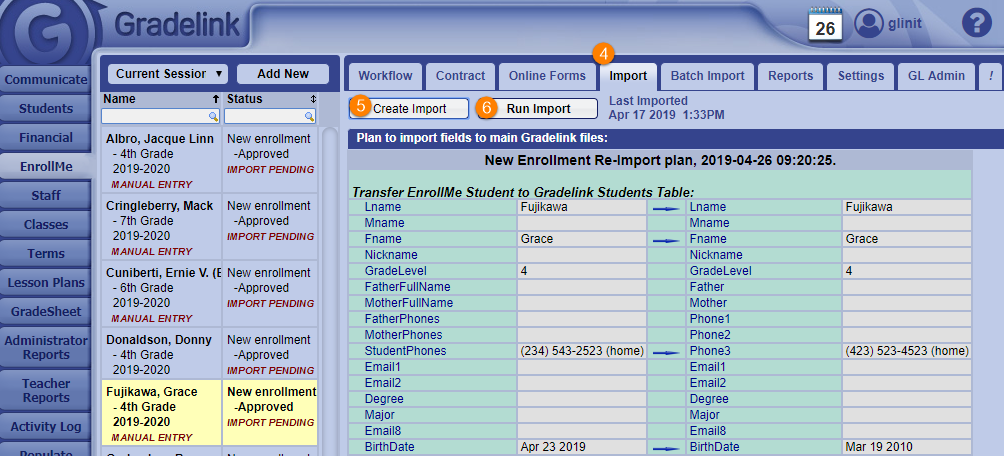The width and height of the screenshot is (1004, 456).
Task: Click Lname arrow for Fujikawa
Action: pyautogui.click(x=665, y=208)
